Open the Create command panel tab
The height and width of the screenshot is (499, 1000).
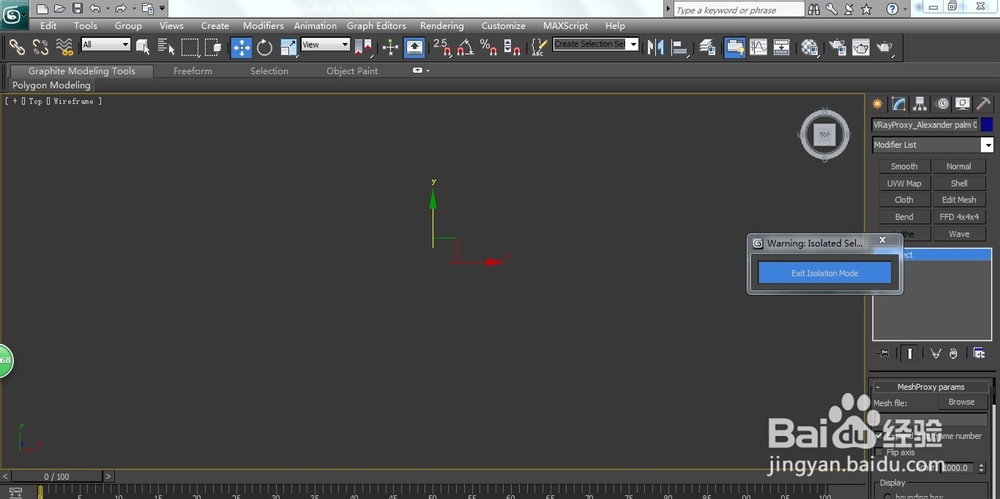(878, 104)
